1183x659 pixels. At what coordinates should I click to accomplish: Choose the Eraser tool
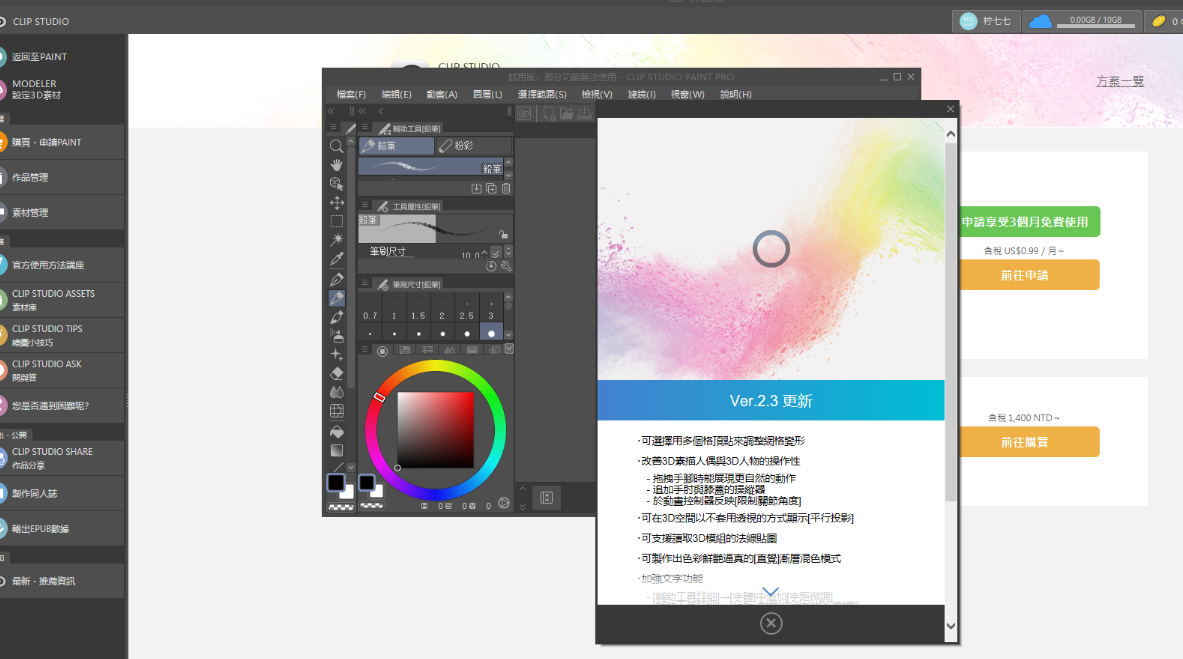[x=337, y=373]
